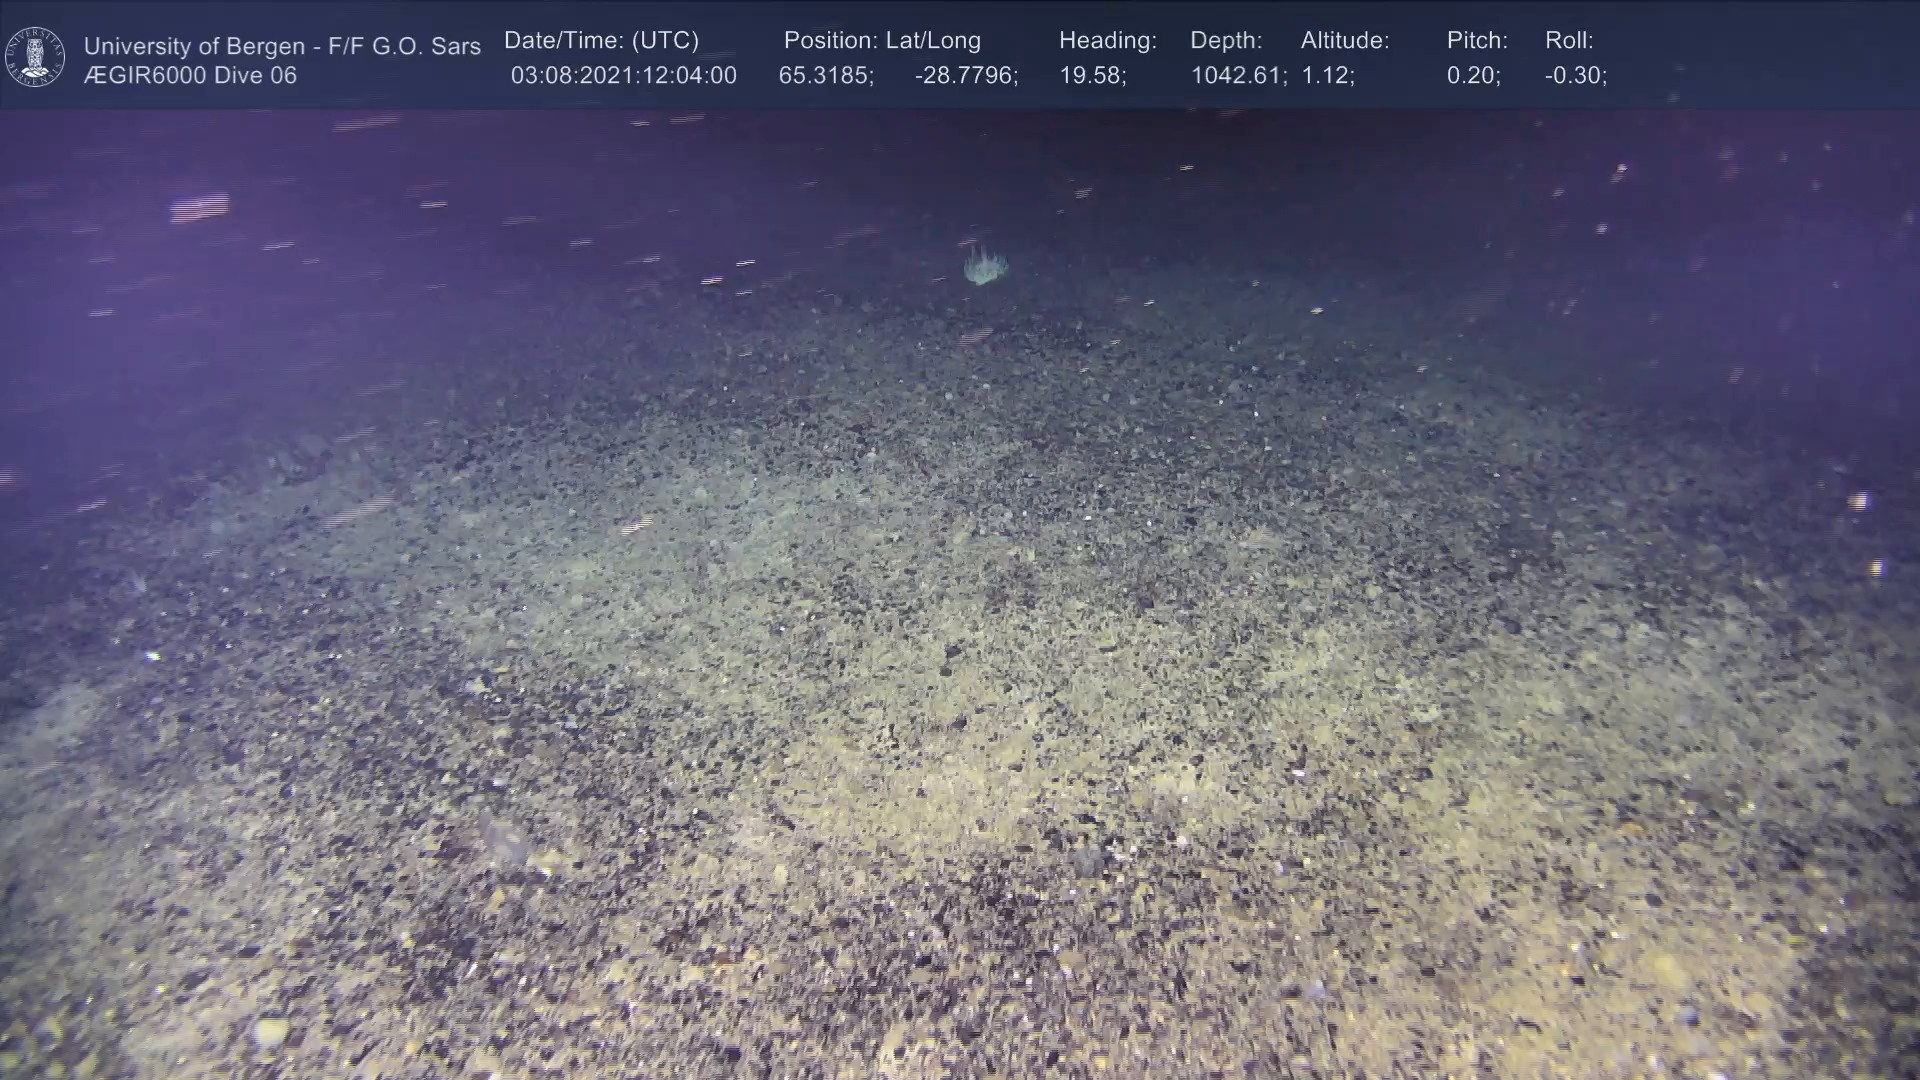Click the pale organism on the seafloor
The image size is (1920, 1080).
point(985,266)
